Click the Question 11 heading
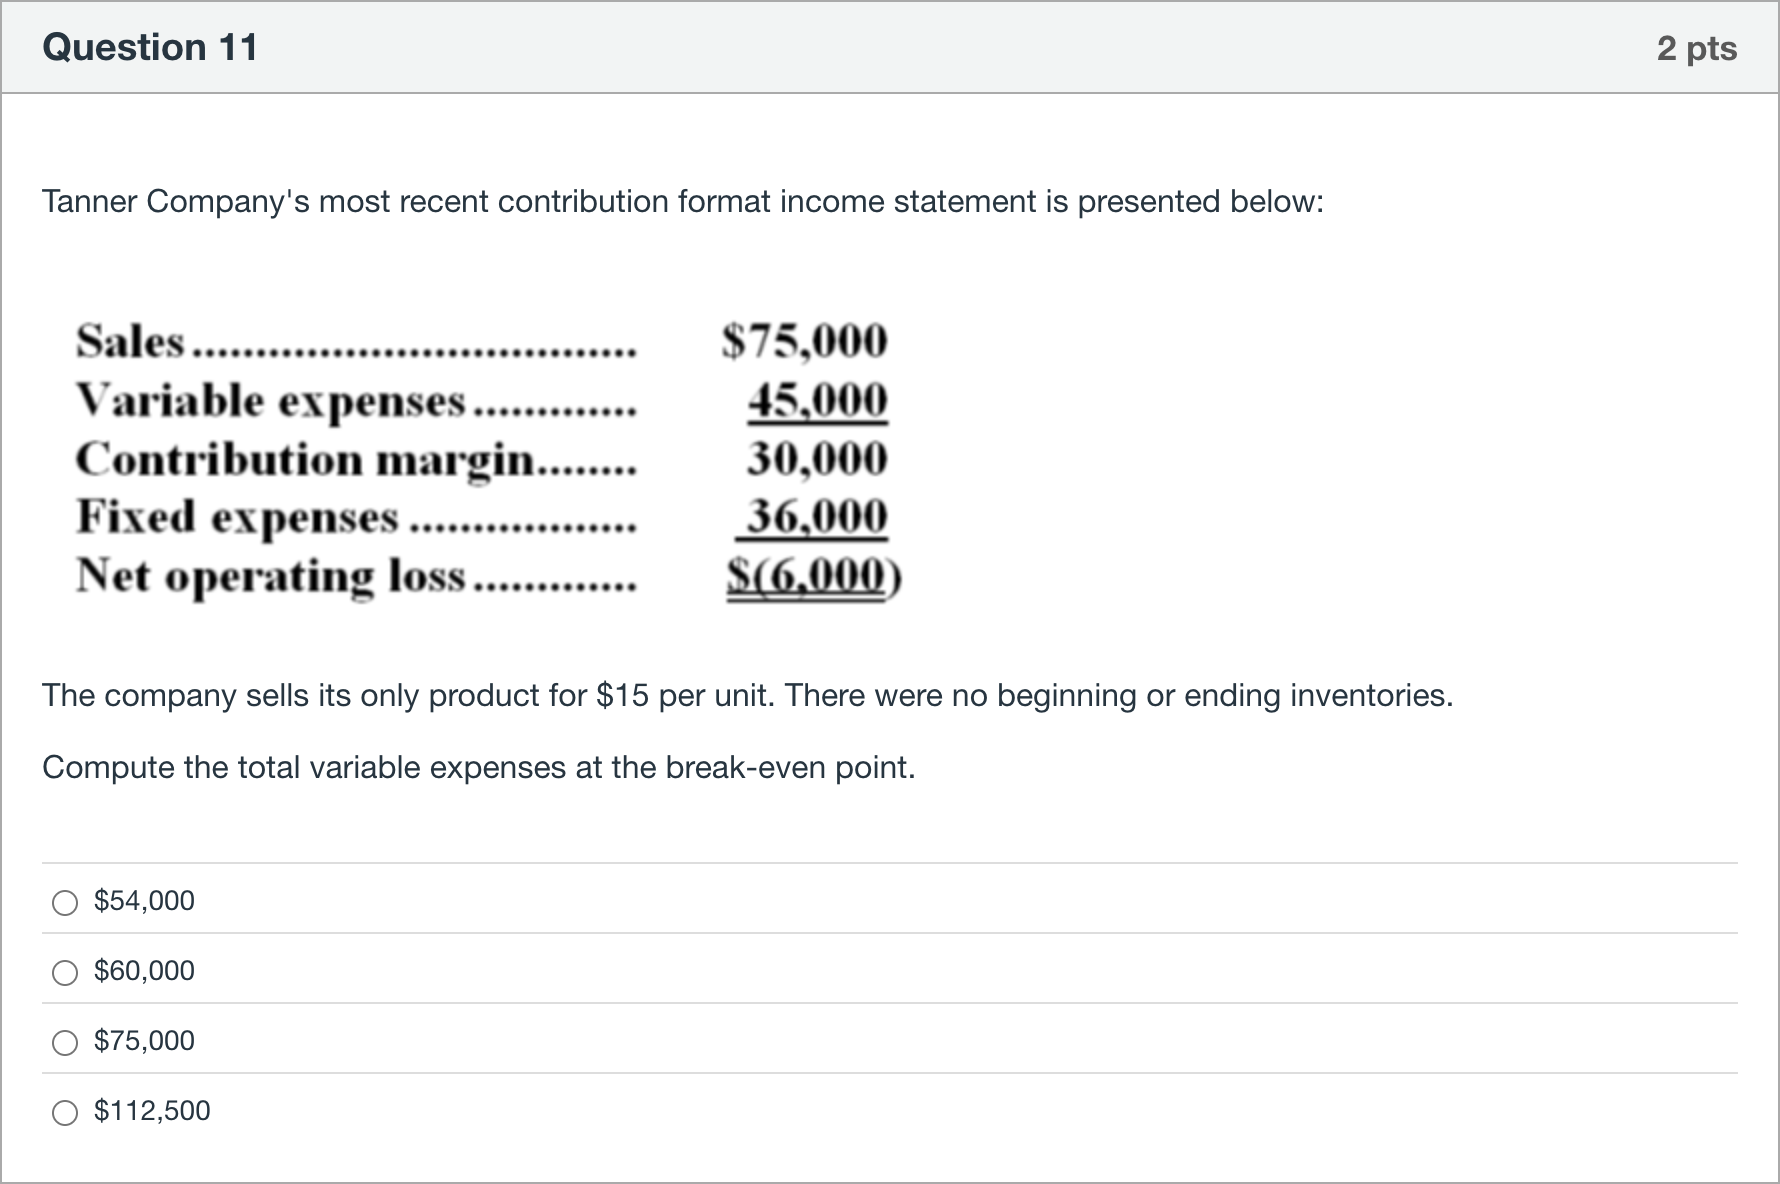1780x1184 pixels. point(150,47)
